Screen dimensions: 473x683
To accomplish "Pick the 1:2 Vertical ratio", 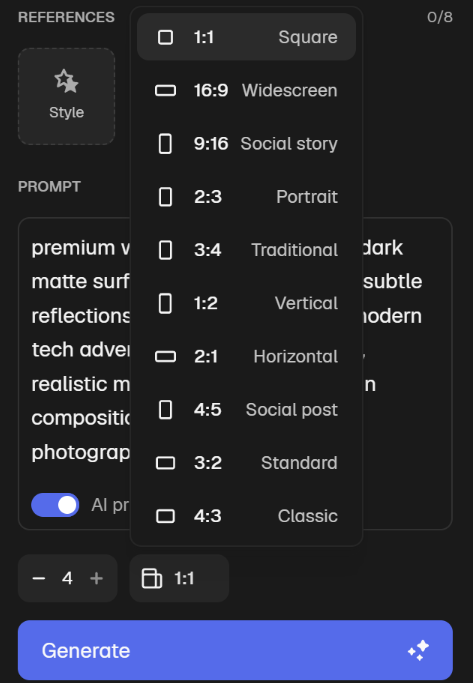I will (247, 303).
